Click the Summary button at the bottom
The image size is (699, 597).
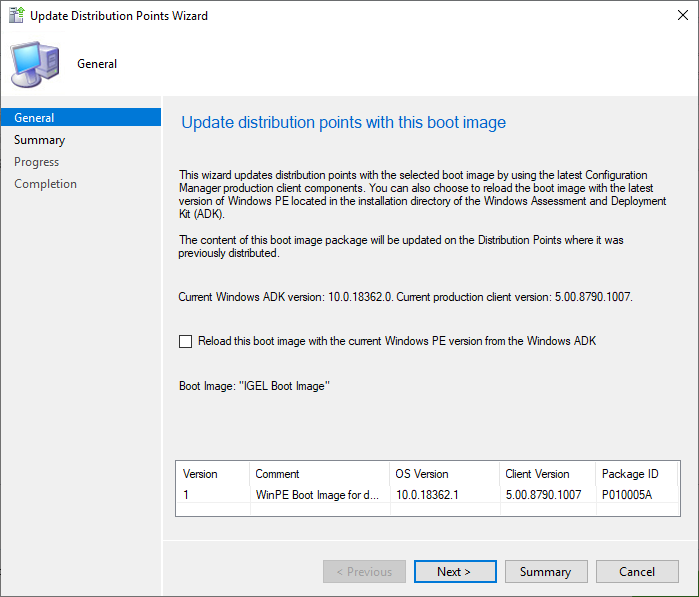pos(545,572)
